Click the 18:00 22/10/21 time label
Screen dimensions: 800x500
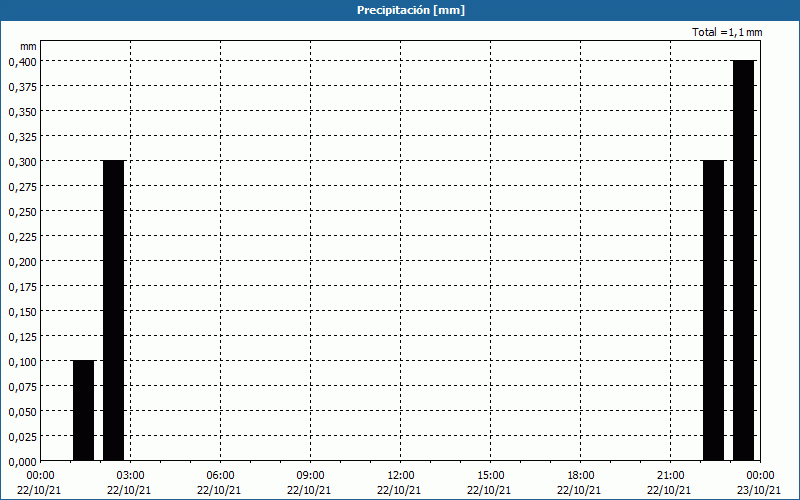[x=580, y=483]
